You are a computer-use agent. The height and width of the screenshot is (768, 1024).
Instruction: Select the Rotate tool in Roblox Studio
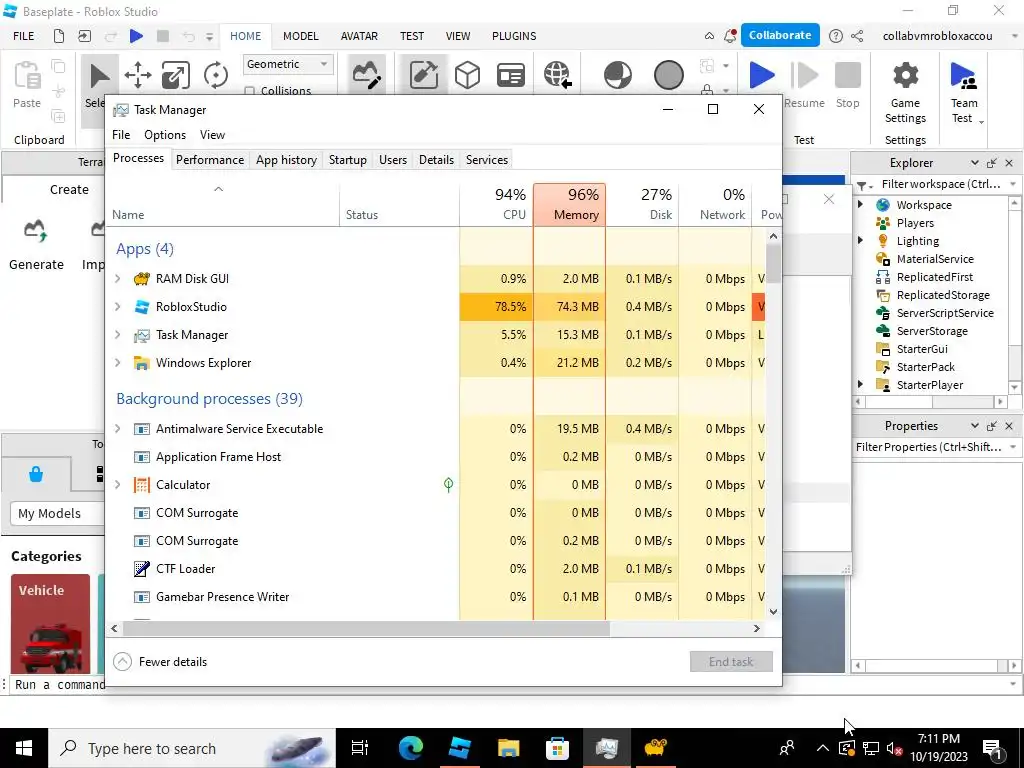click(x=216, y=75)
